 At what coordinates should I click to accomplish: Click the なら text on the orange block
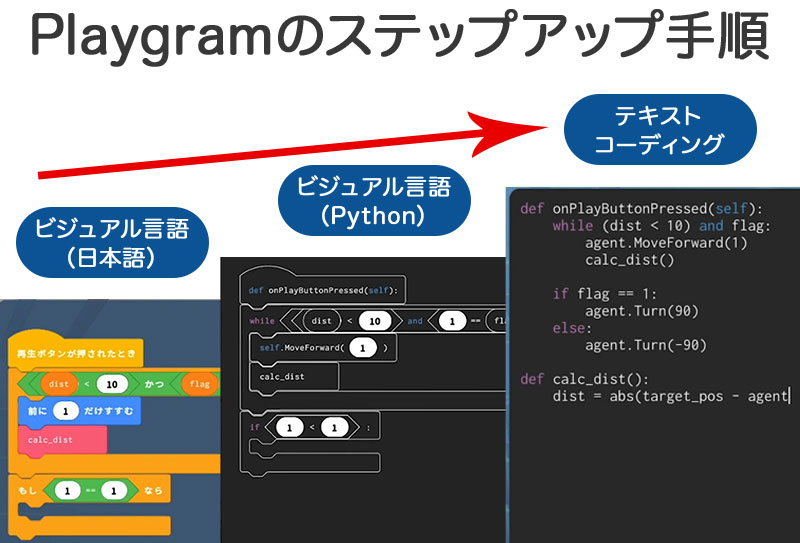[153, 490]
